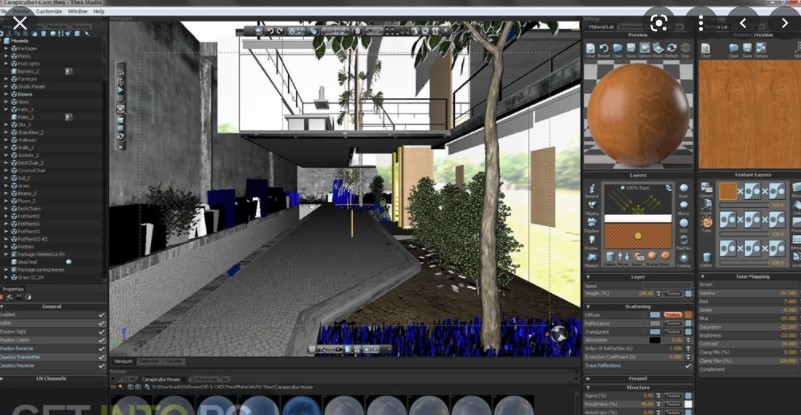Click Clear icon in material Preview toolbar
Screen dimensions: 801x415
(x=590, y=50)
